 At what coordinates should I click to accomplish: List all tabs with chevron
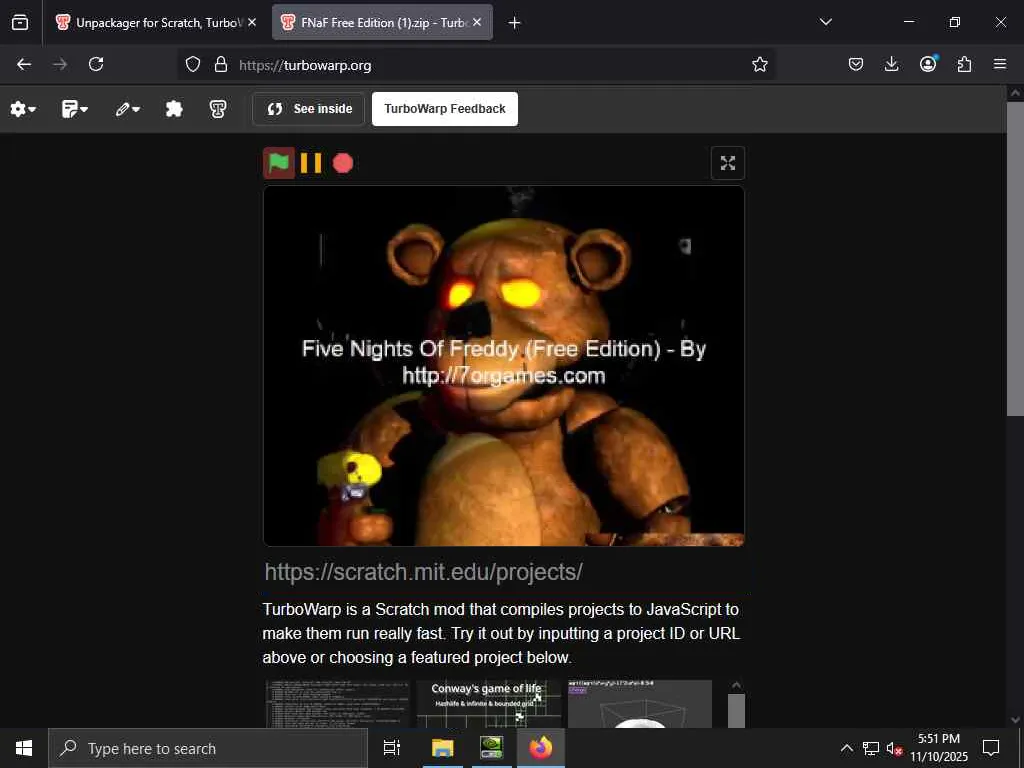(825, 22)
